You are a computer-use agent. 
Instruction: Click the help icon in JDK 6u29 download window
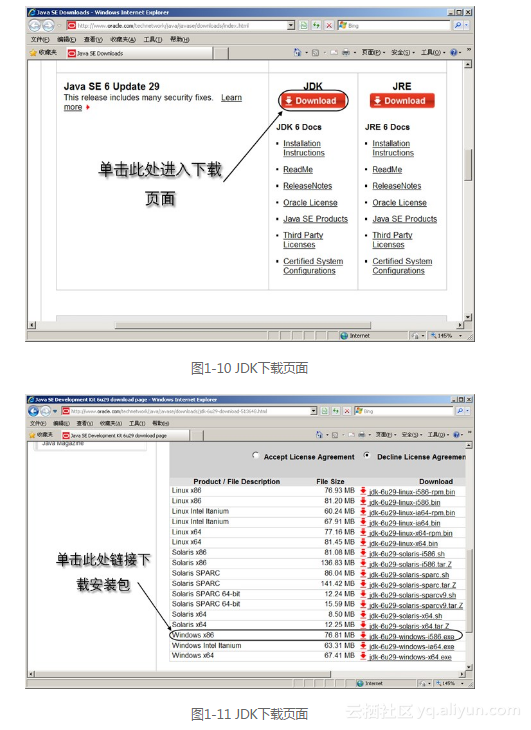(457, 434)
